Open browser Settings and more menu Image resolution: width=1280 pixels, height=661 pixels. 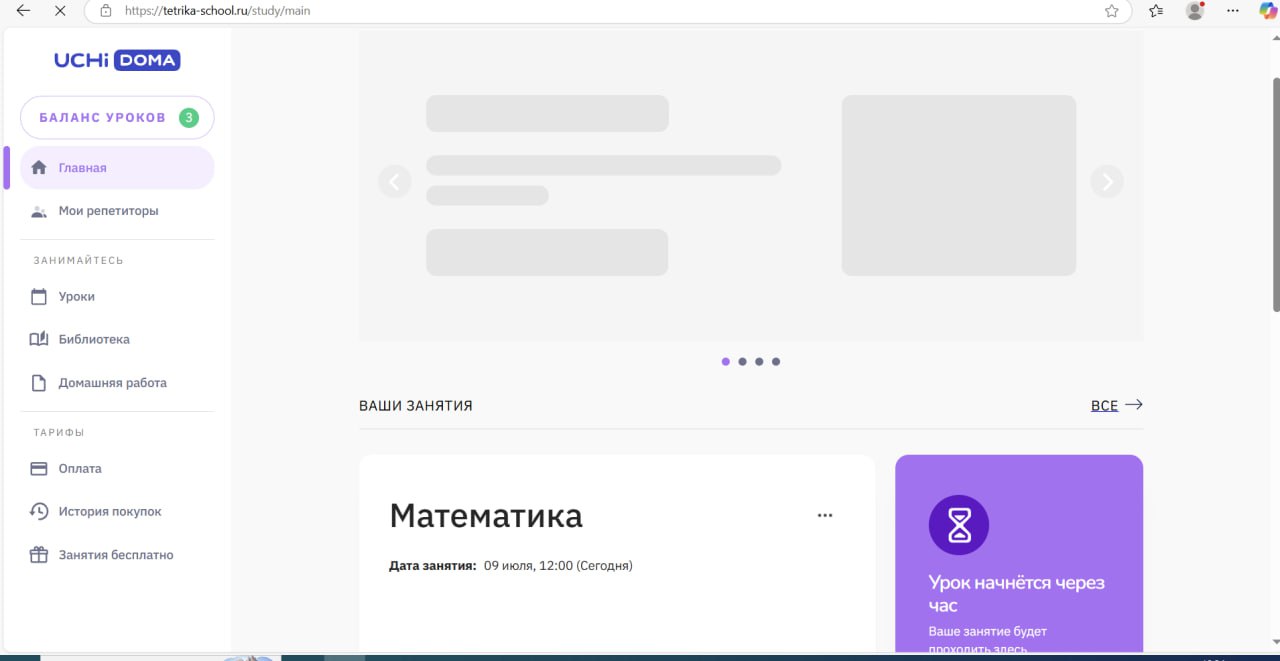[1232, 11]
